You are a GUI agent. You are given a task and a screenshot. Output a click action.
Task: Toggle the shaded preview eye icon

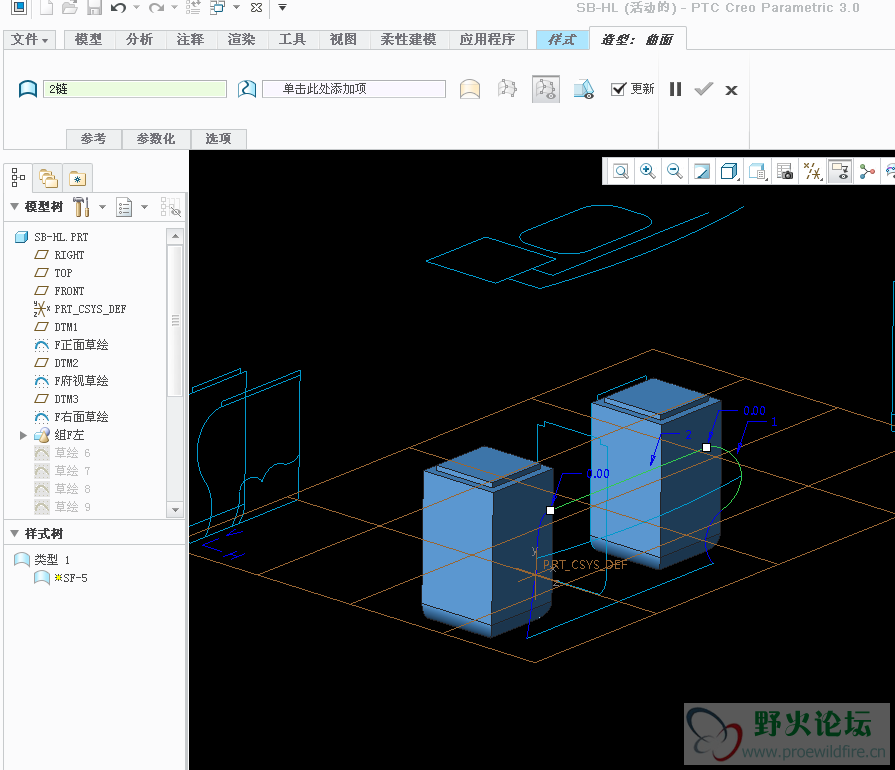[x=584, y=89]
